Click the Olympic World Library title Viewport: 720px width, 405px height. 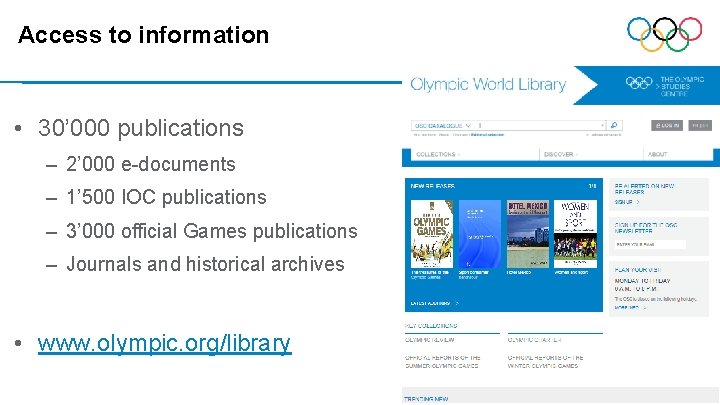click(488, 84)
